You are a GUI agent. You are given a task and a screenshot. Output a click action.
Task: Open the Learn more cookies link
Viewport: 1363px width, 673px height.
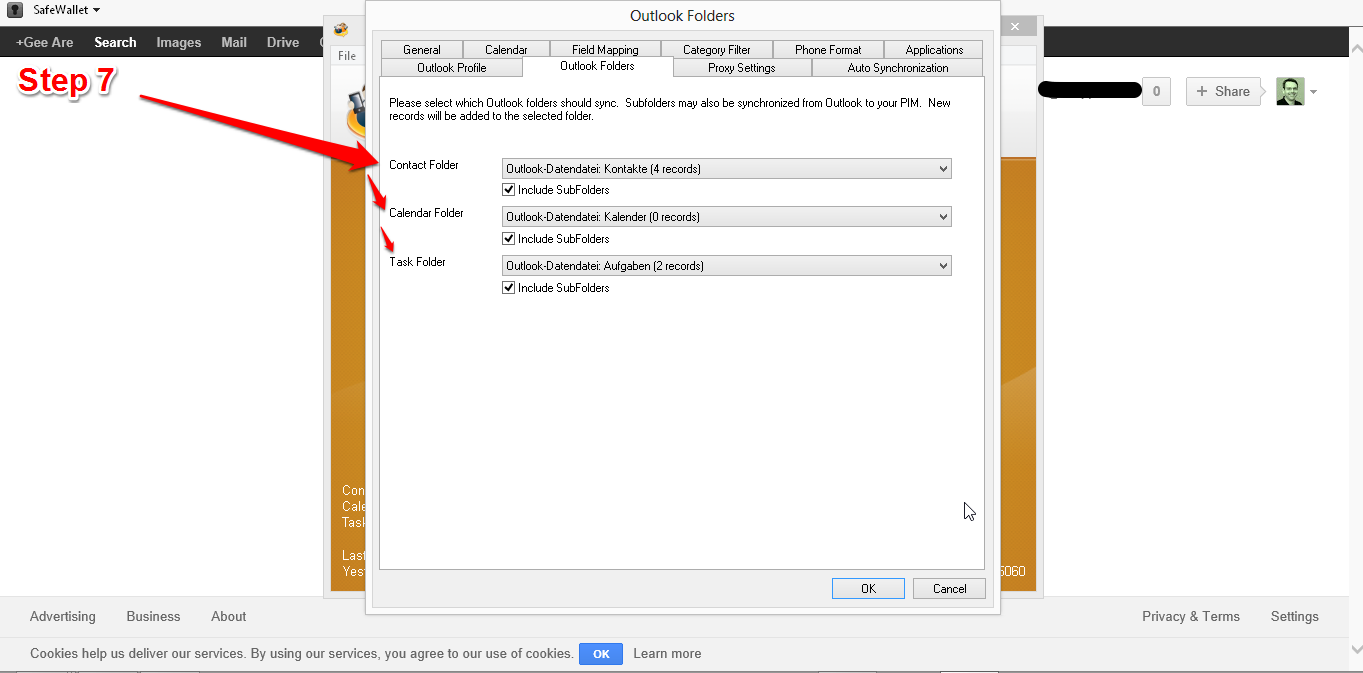click(667, 654)
